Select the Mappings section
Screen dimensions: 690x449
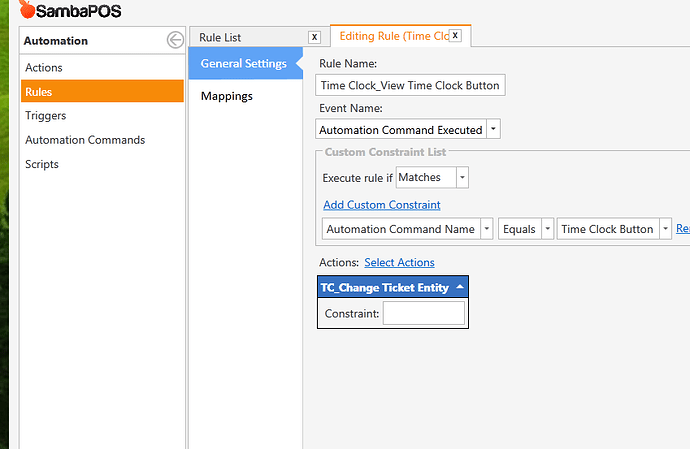227,96
